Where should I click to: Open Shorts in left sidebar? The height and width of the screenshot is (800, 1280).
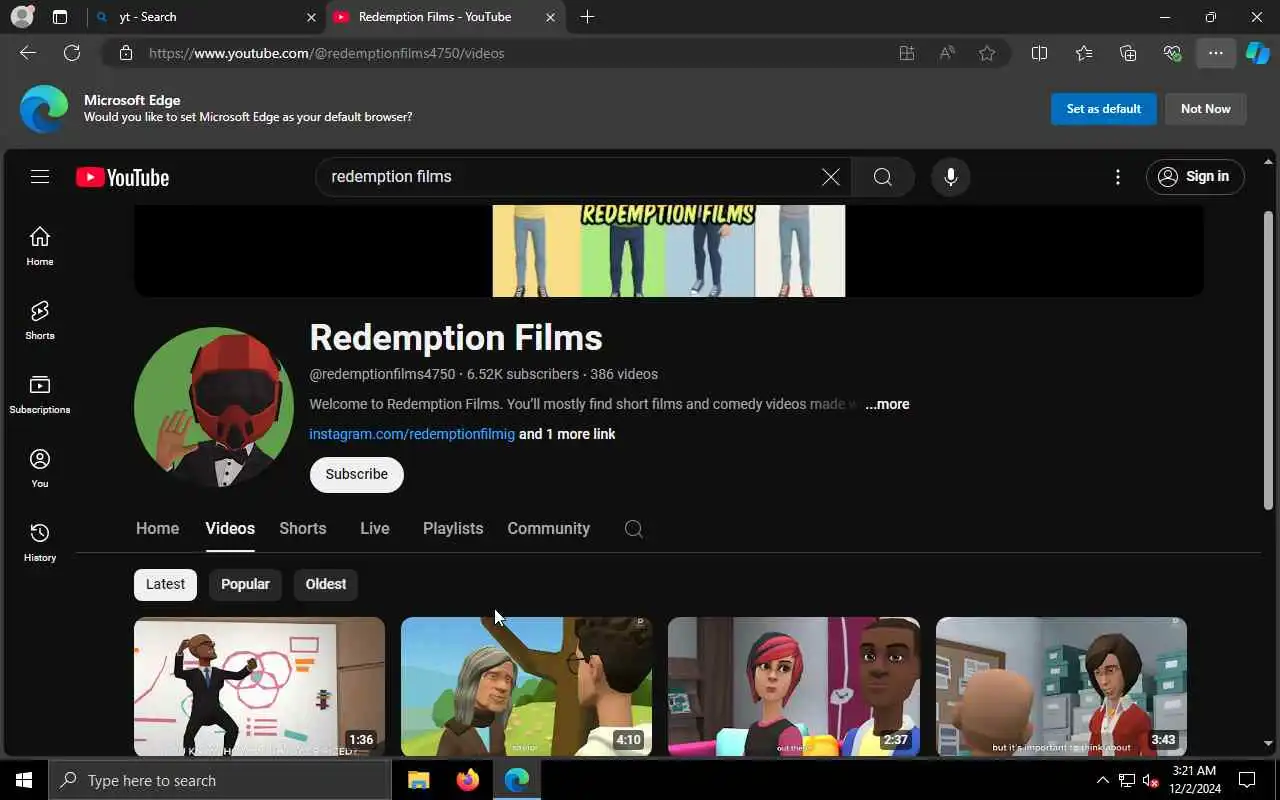click(x=40, y=320)
